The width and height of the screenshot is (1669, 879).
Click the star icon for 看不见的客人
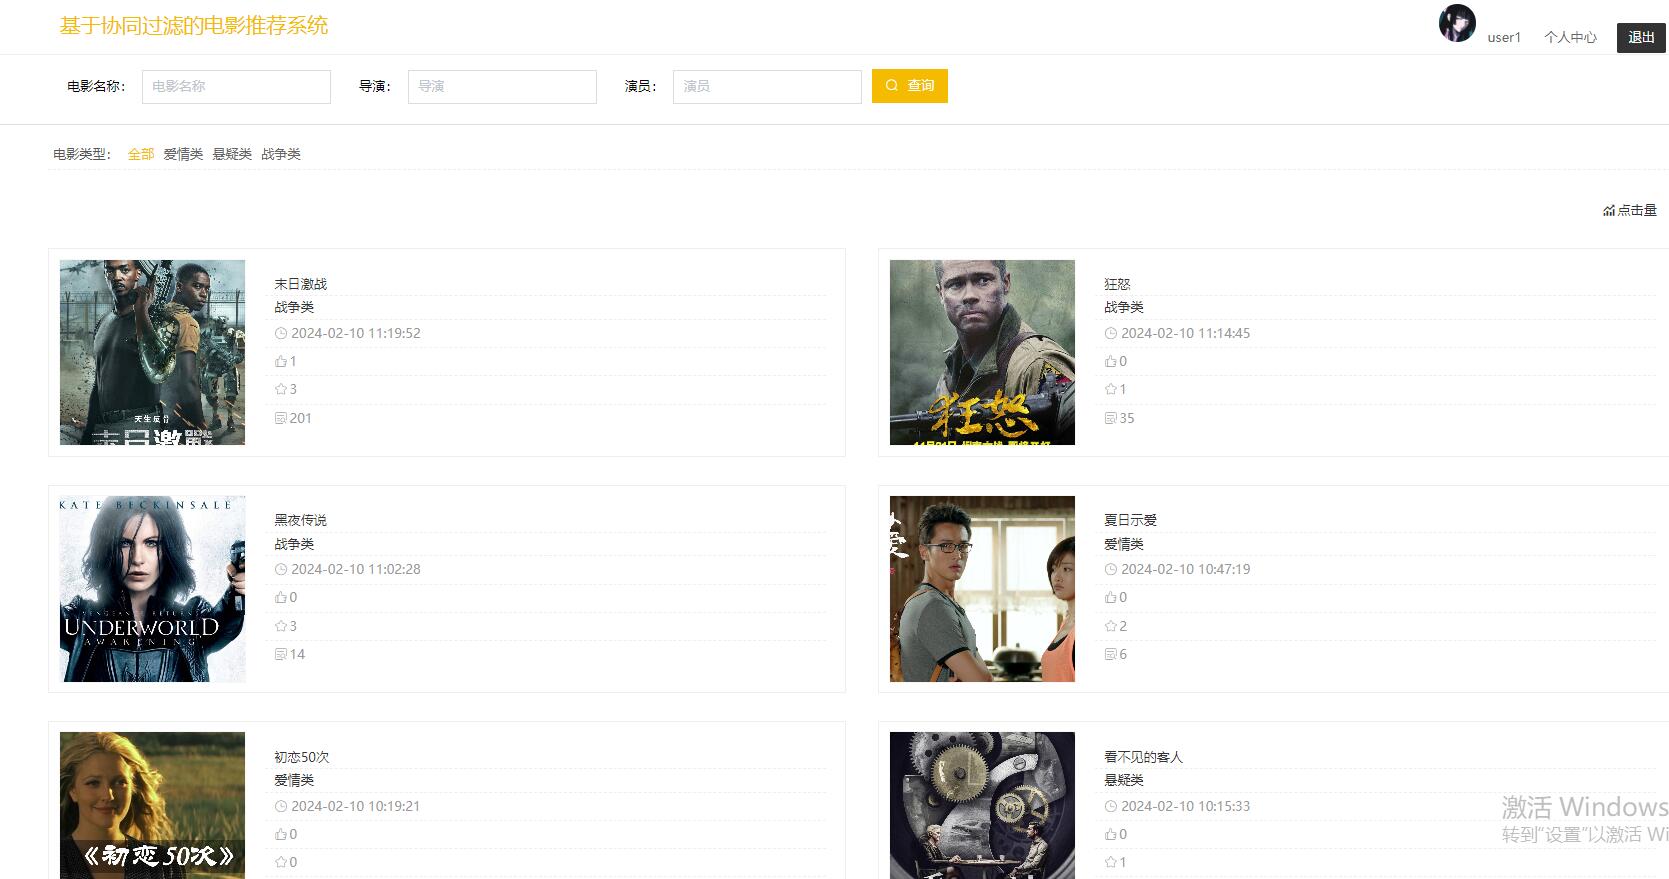pos(1110,862)
